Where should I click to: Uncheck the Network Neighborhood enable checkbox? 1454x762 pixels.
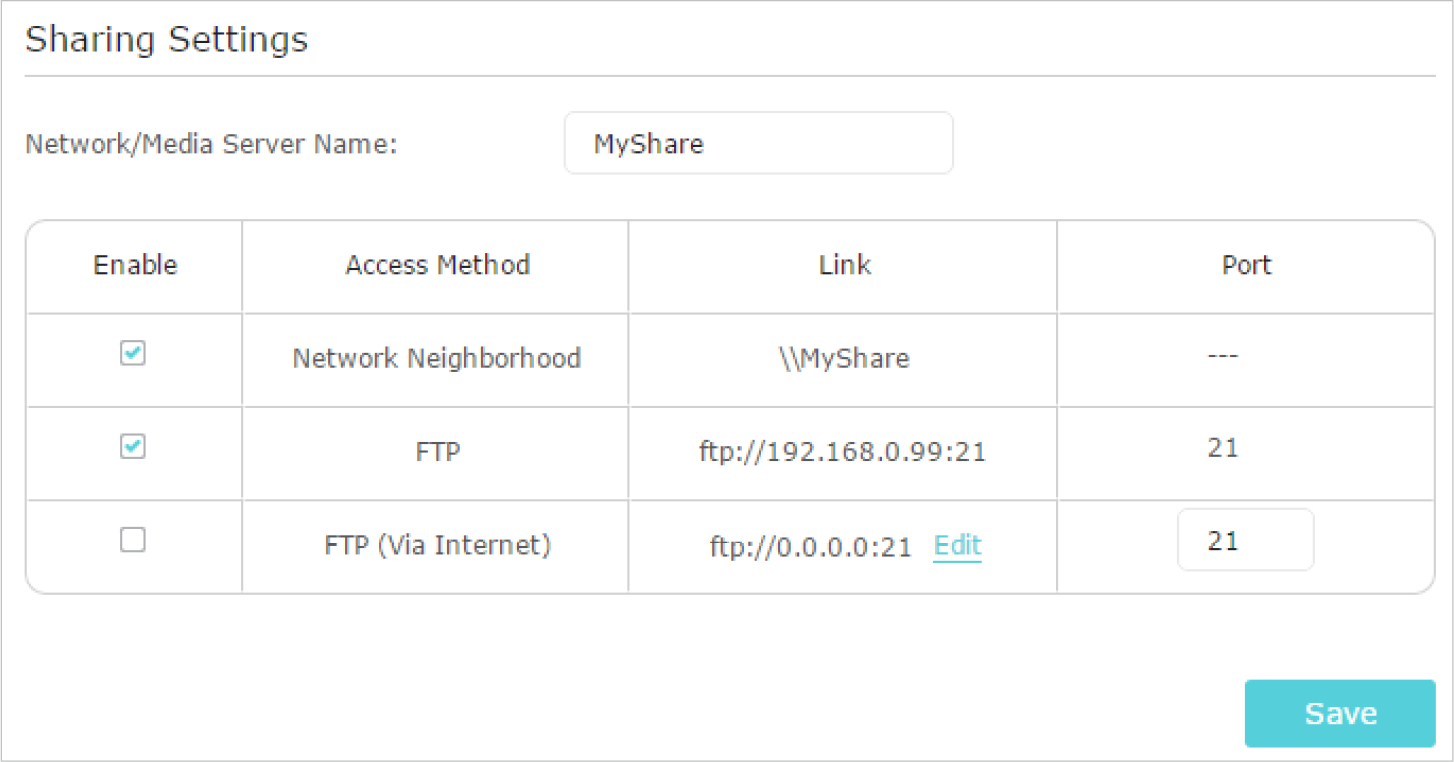133,353
